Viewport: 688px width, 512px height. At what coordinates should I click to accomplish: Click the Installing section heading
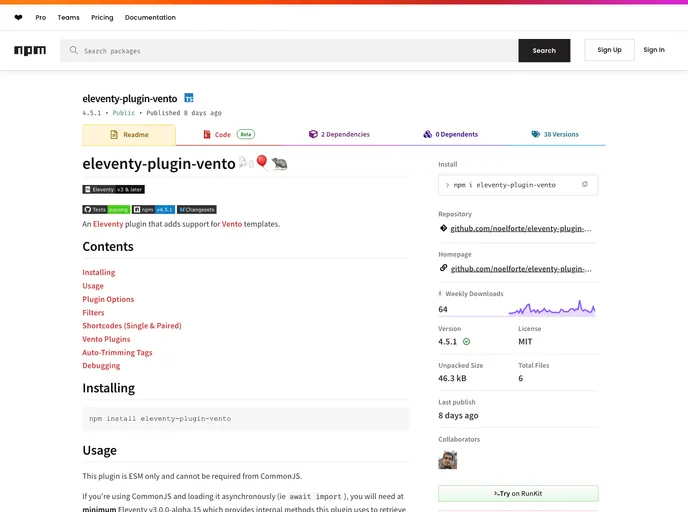click(x=108, y=388)
